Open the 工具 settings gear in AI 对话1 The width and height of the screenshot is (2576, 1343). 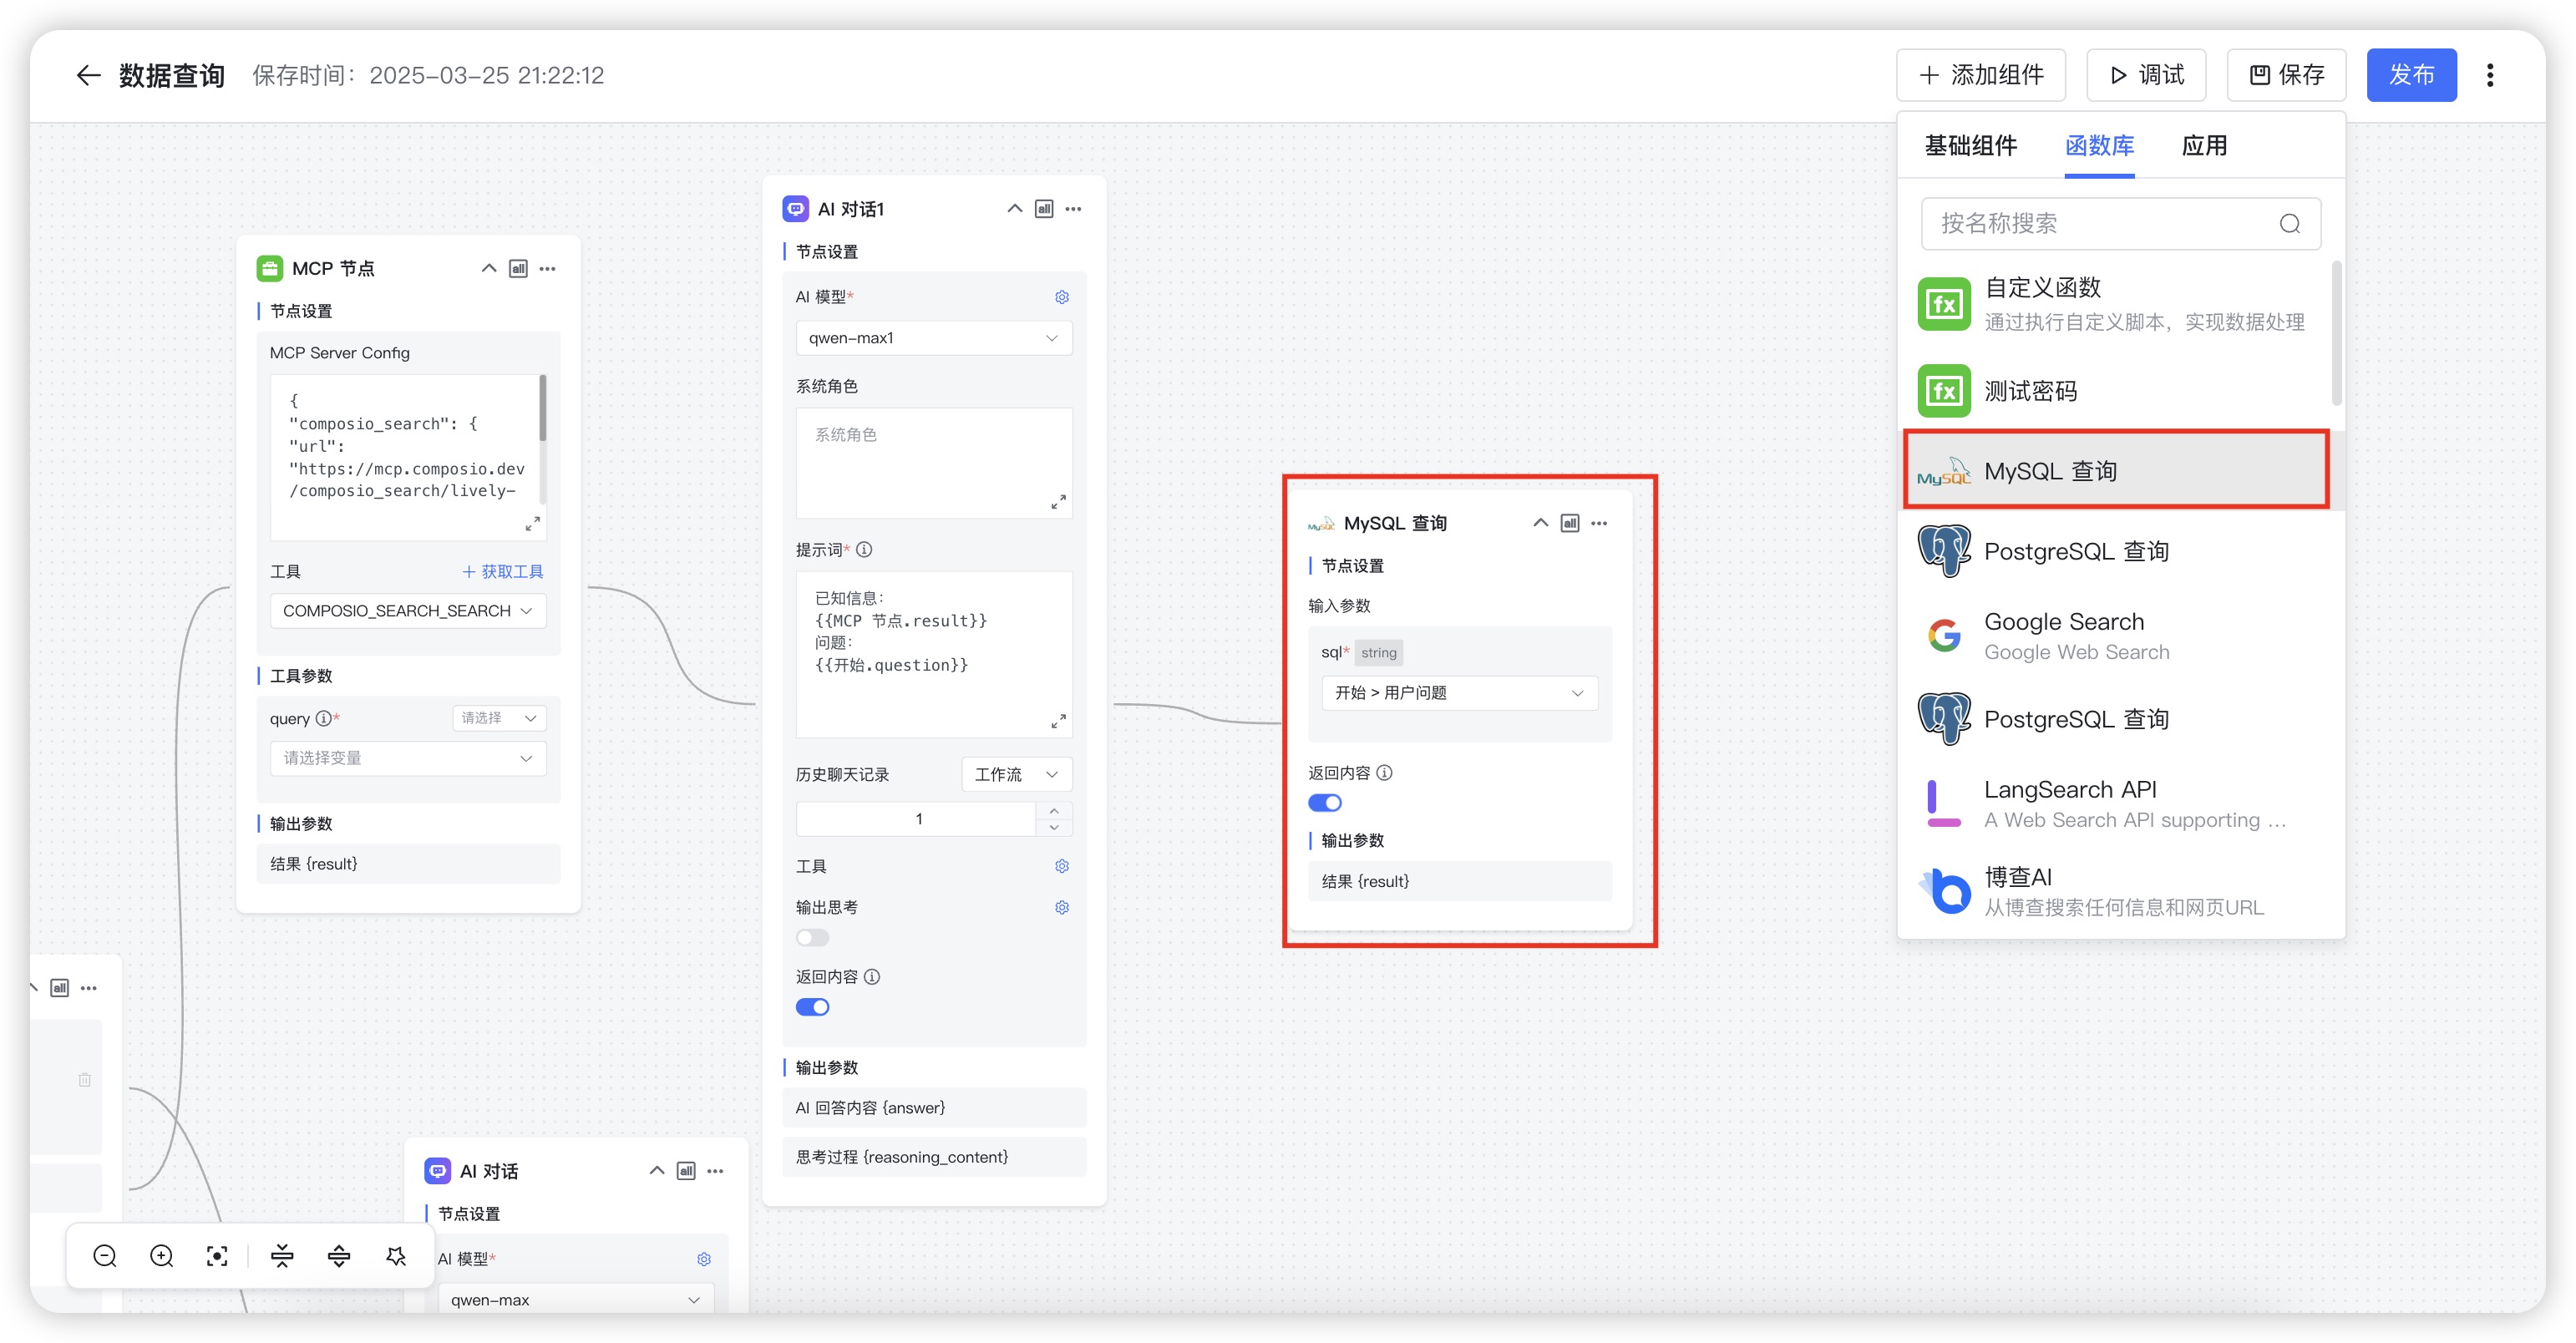coord(1061,866)
